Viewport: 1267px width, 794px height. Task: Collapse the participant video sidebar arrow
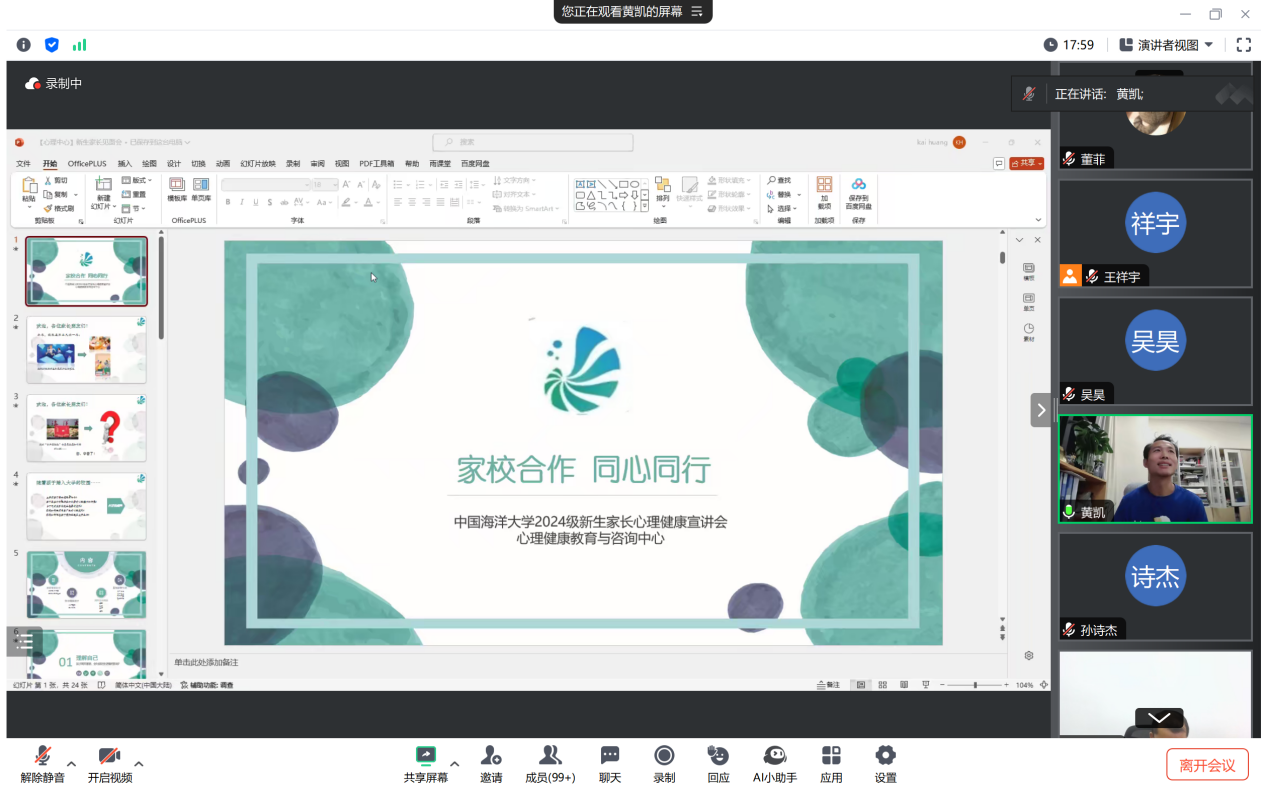(1041, 410)
